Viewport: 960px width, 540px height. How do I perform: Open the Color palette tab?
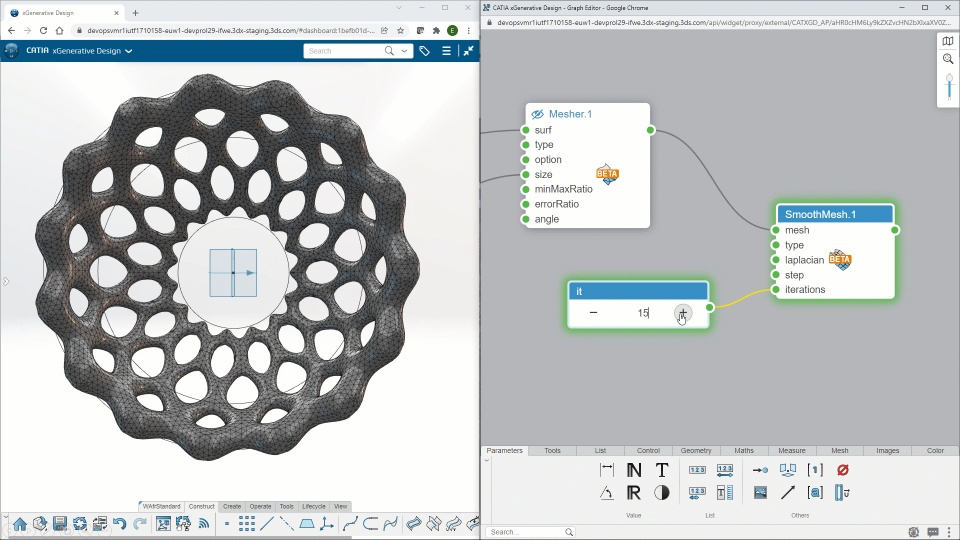point(935,451)
